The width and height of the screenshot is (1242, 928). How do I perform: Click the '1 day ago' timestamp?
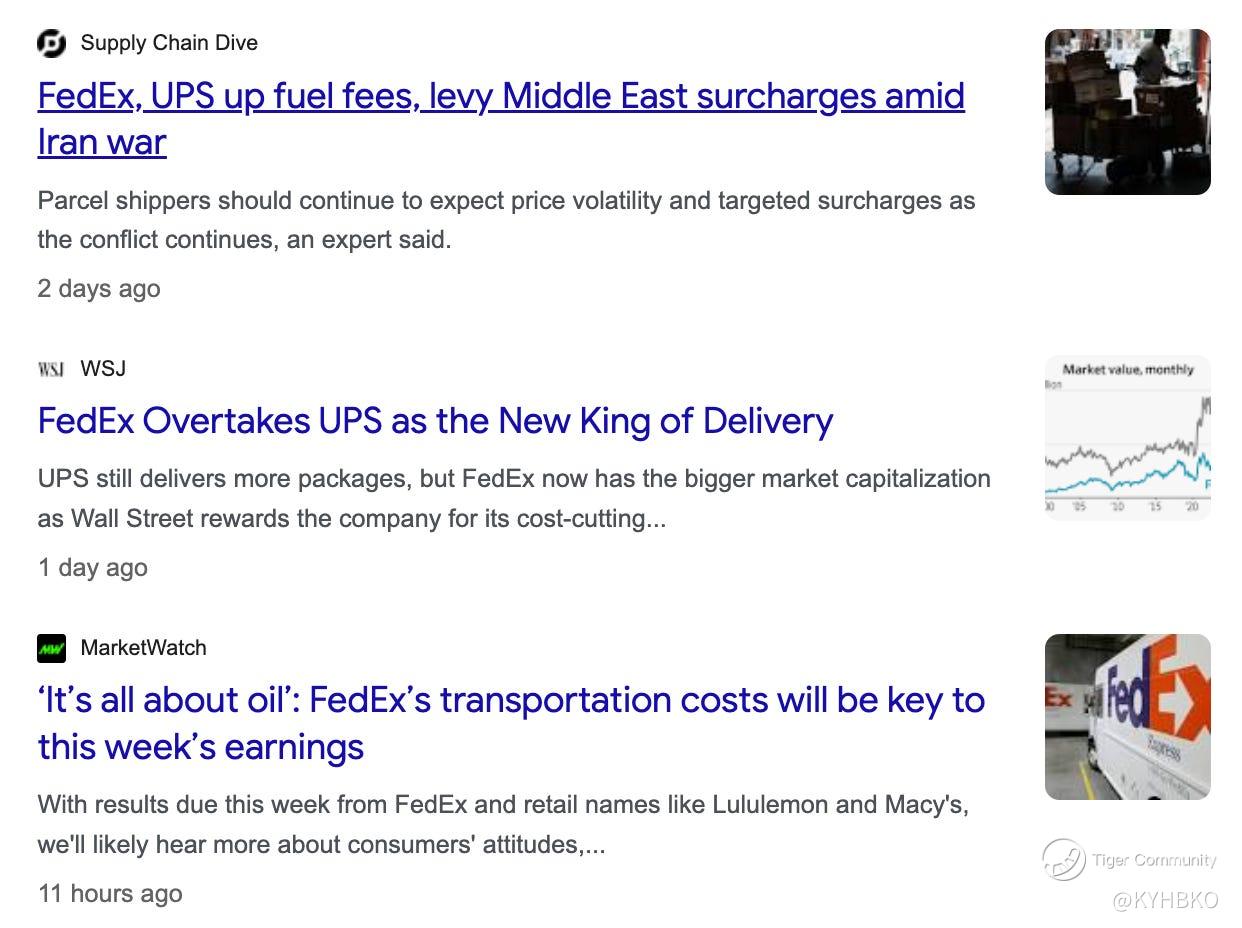tap(93, 568)
